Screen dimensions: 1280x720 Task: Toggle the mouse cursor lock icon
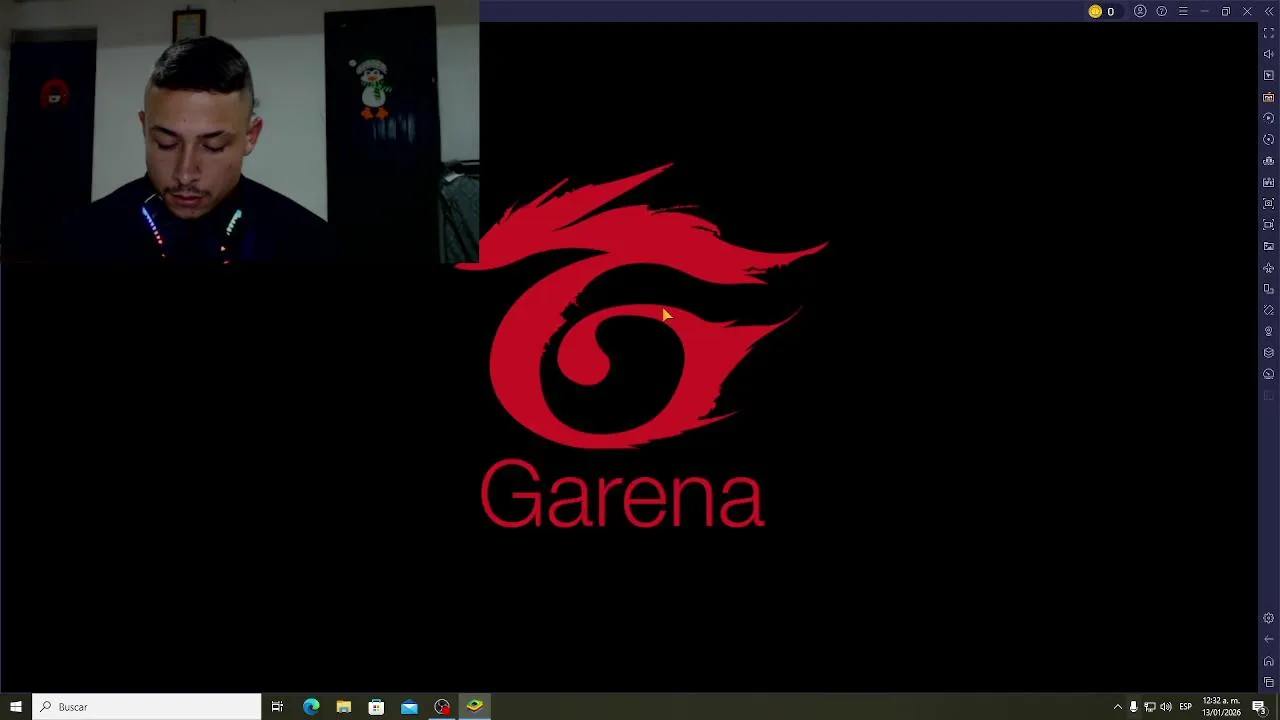coord(1269,76)
